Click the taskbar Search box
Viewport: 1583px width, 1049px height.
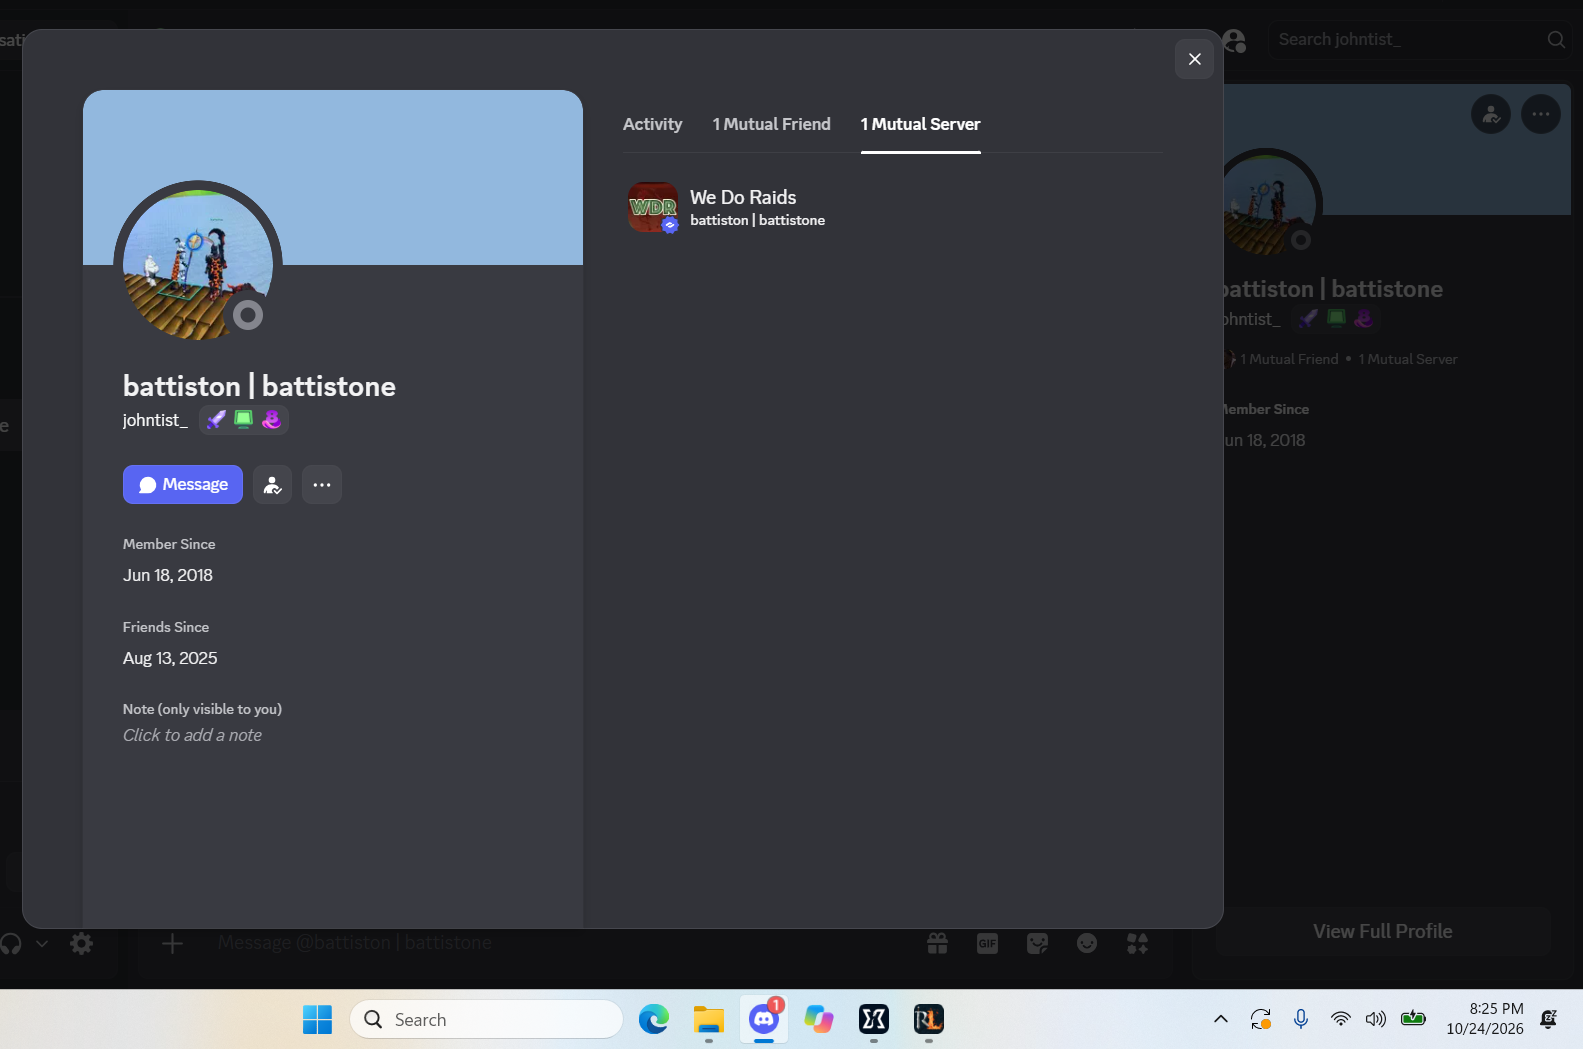point(486,1019)
